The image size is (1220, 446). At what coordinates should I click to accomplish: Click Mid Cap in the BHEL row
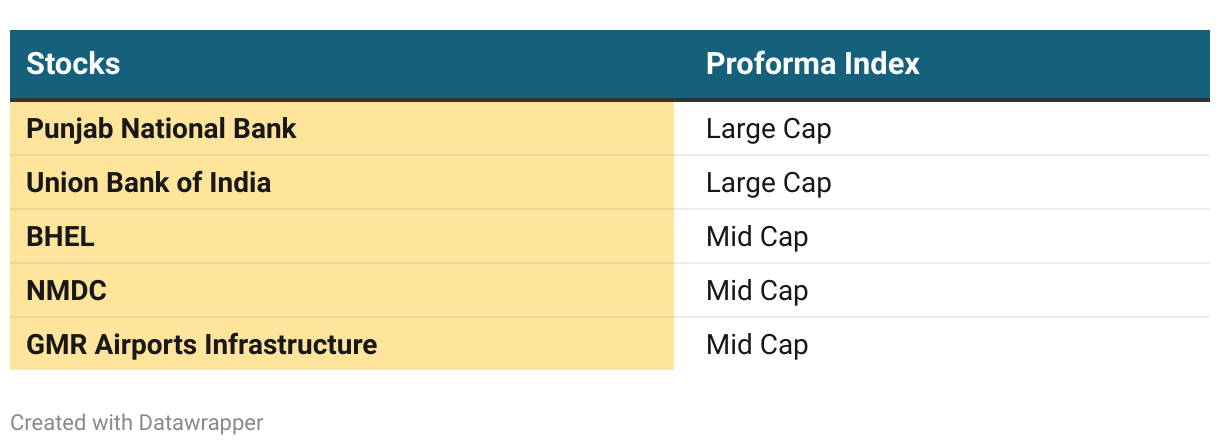(x=756, y=237)
